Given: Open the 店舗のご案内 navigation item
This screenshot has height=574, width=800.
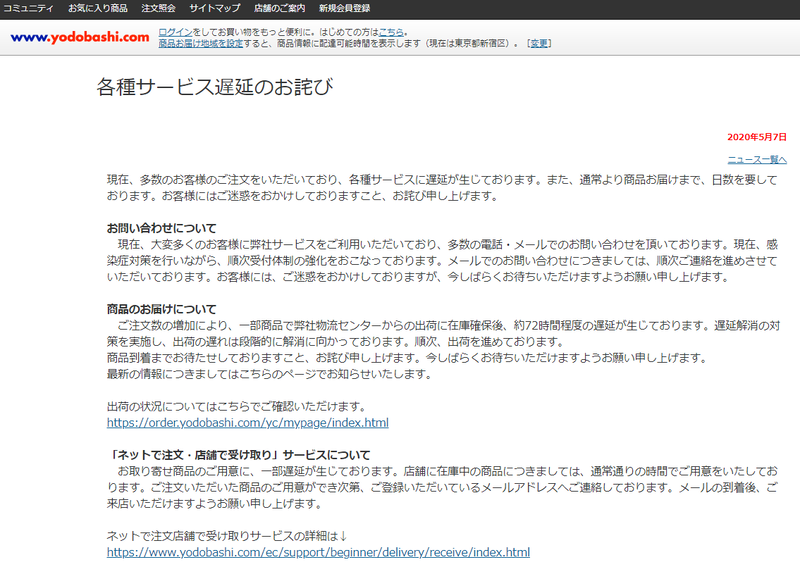Looking at the screenshot, I should tap(276, 8).
